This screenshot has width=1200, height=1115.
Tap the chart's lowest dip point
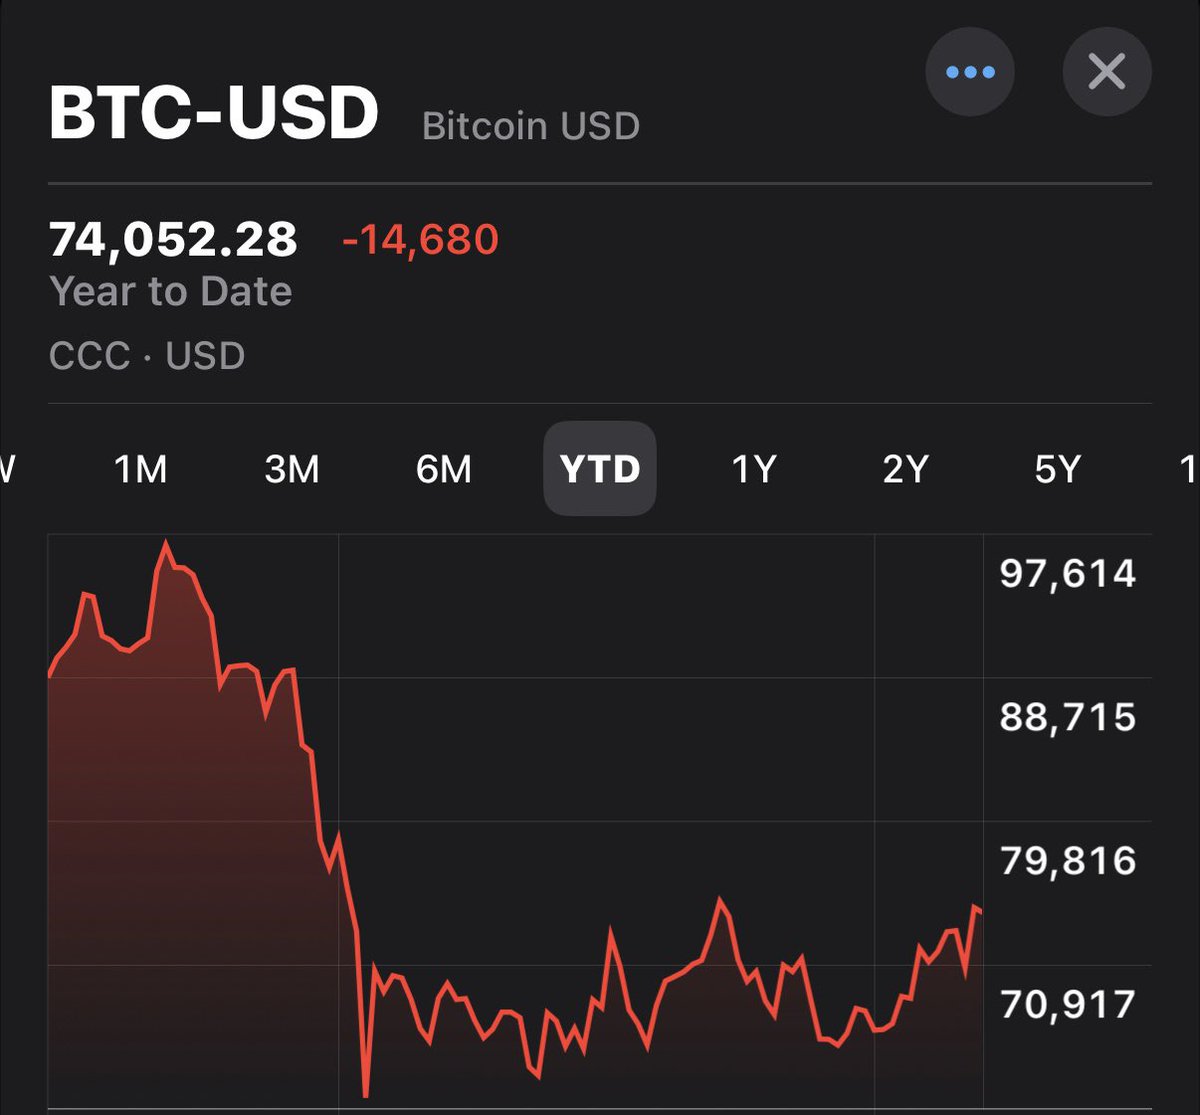pos(366,1096)
